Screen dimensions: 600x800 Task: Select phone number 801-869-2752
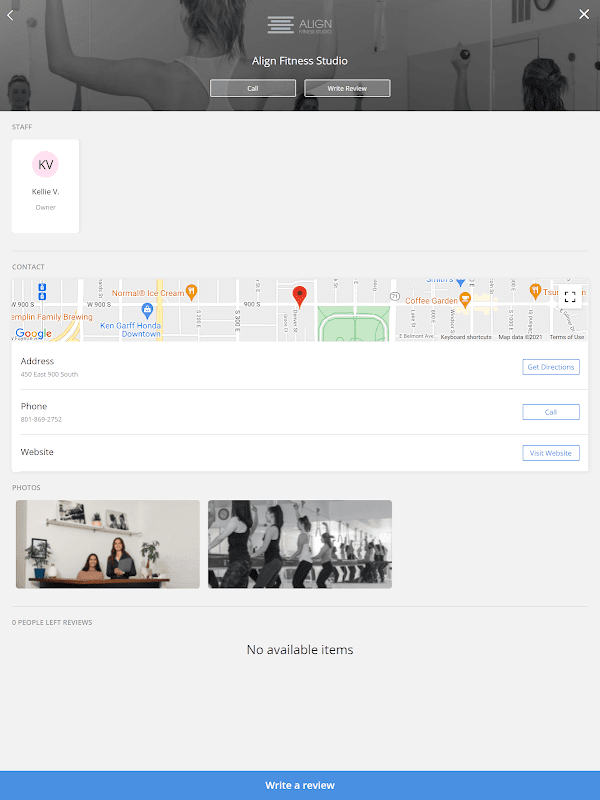point(41,419)
